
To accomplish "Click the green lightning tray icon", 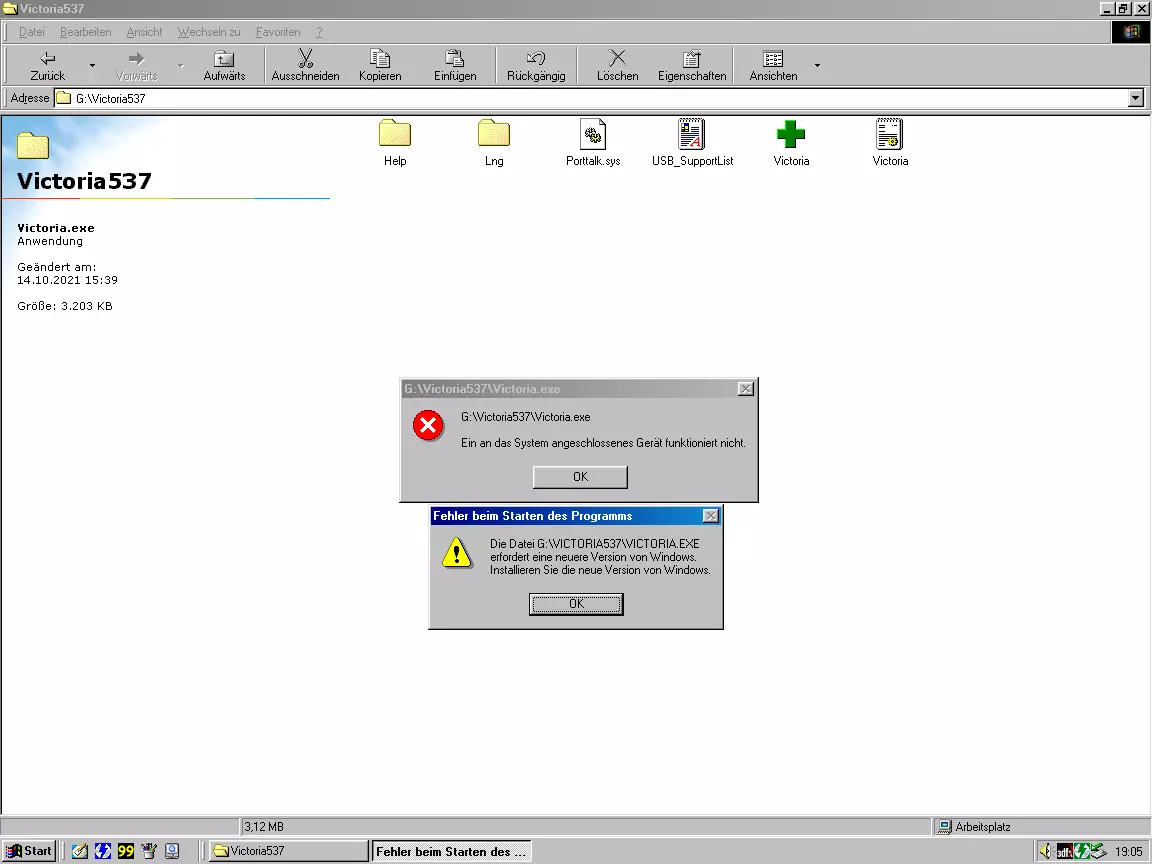I will [1081, 852].
